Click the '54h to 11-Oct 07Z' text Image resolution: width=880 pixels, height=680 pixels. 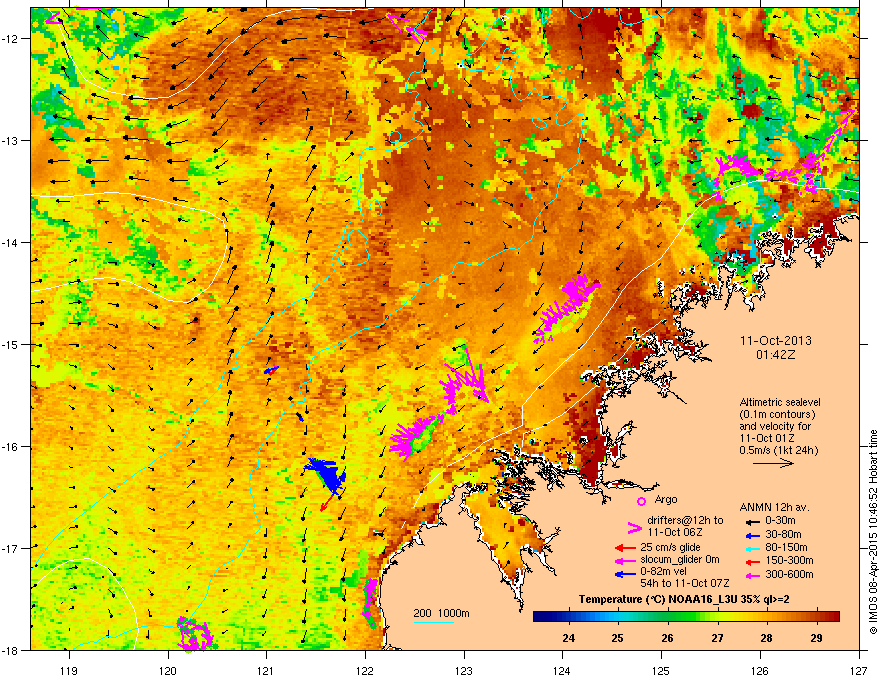click(685, 583)
